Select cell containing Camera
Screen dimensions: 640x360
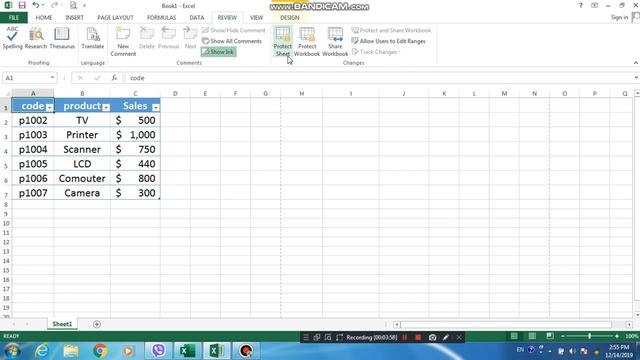coord(82,193)
